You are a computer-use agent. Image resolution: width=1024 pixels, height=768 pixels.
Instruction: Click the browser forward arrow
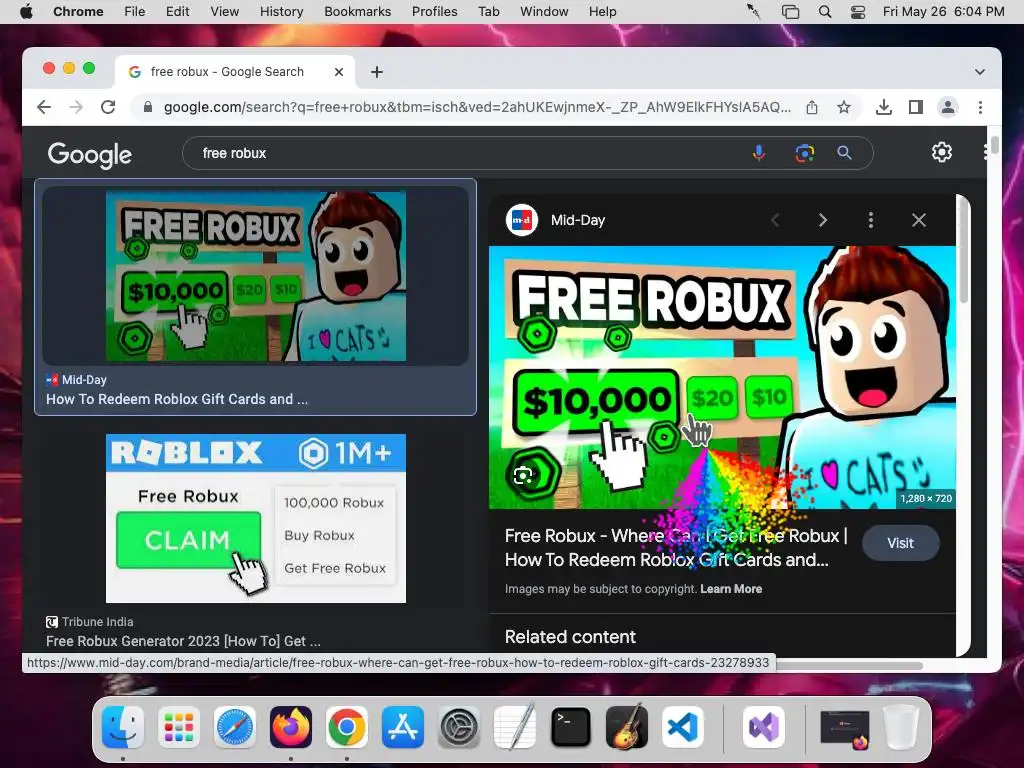point(76,107)
